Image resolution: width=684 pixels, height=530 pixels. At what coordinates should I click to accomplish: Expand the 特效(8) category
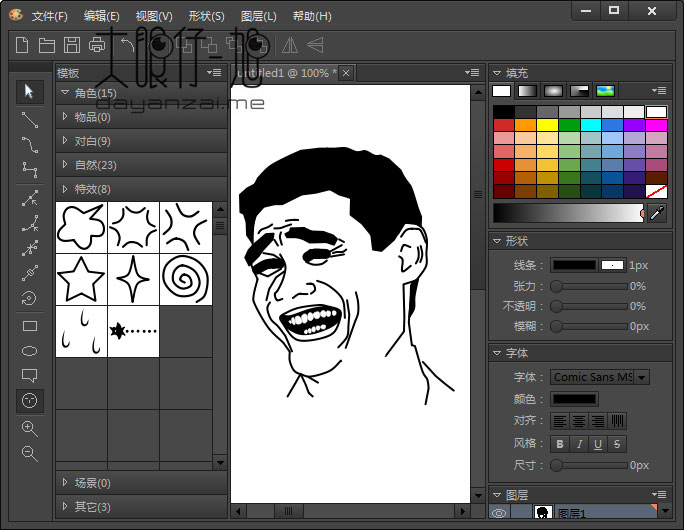coord(141,189)
